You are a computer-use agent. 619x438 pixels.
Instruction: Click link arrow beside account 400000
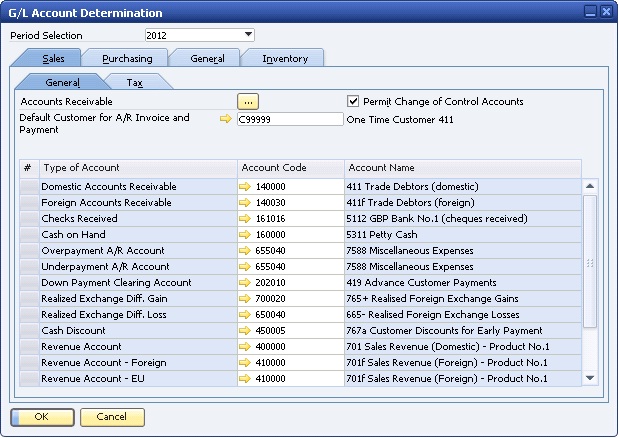point(245,346)
